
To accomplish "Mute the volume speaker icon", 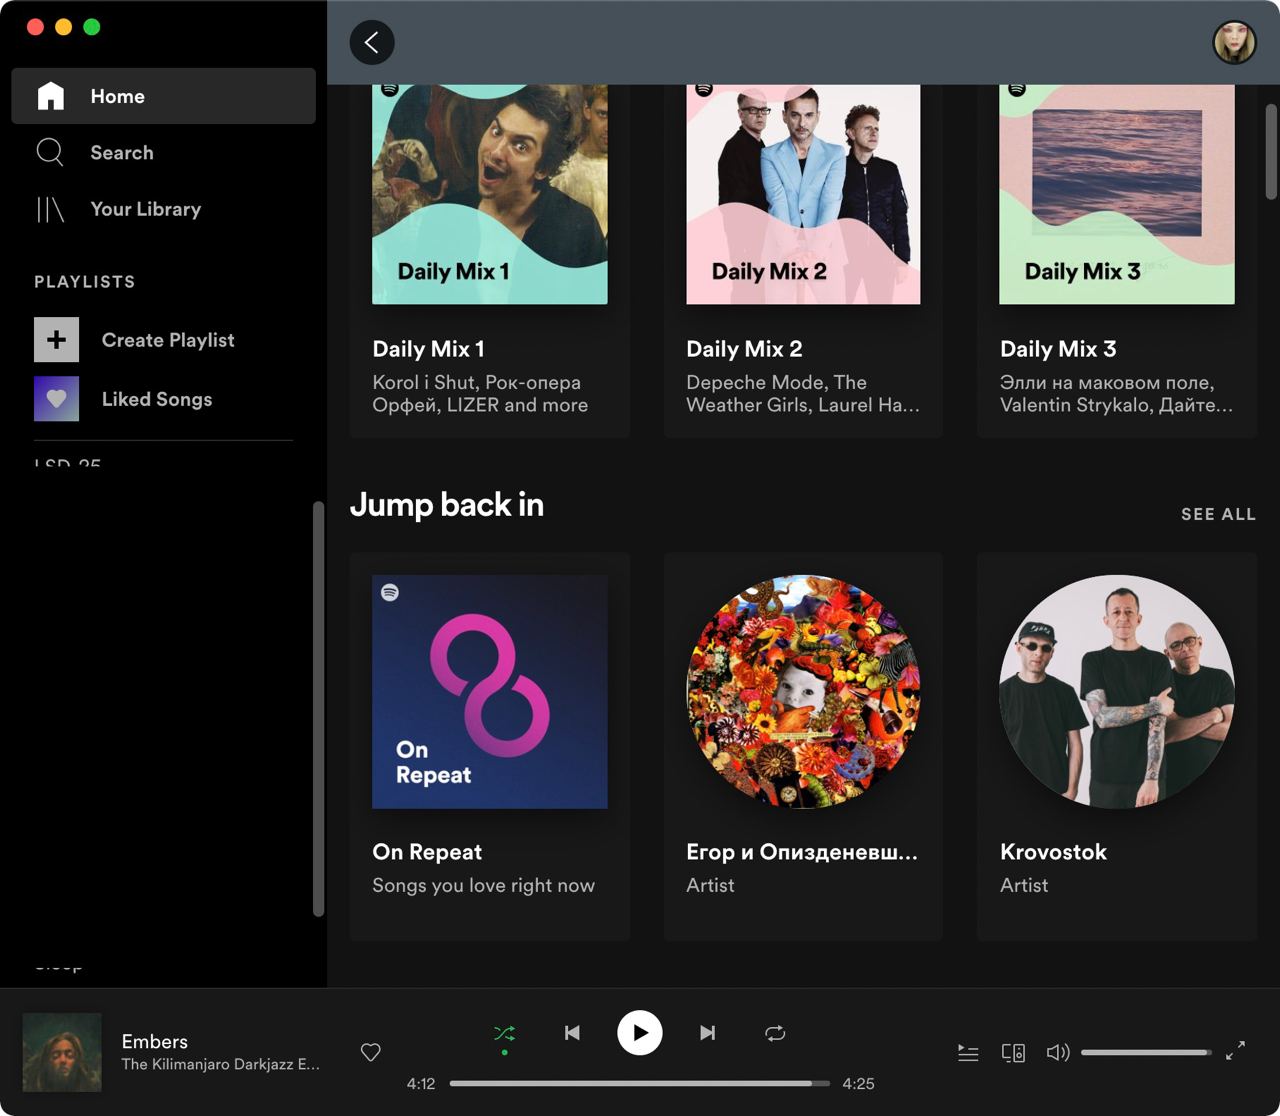I will [1058, 1052].
